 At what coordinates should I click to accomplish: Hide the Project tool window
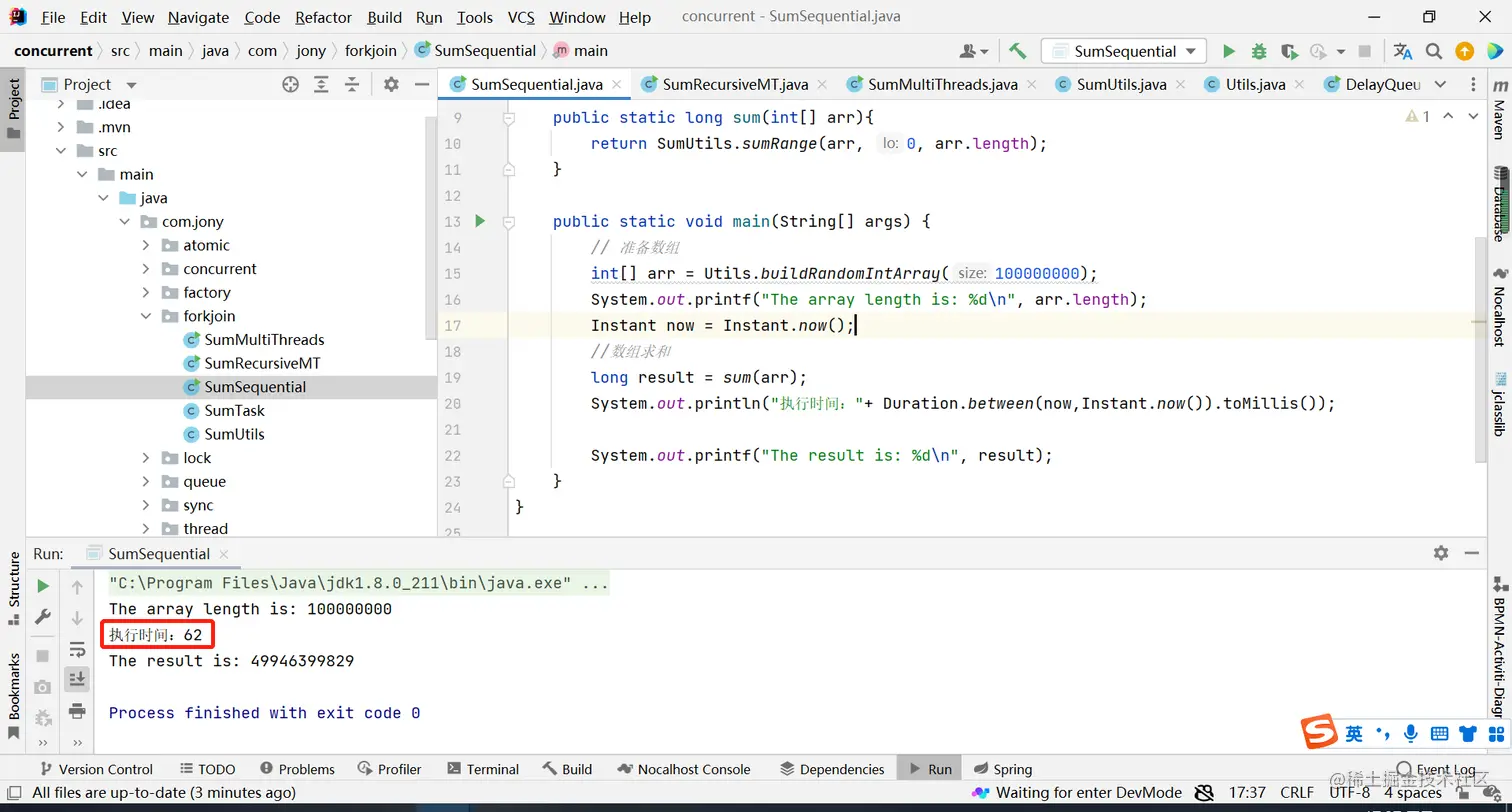[x=421, y=85]
